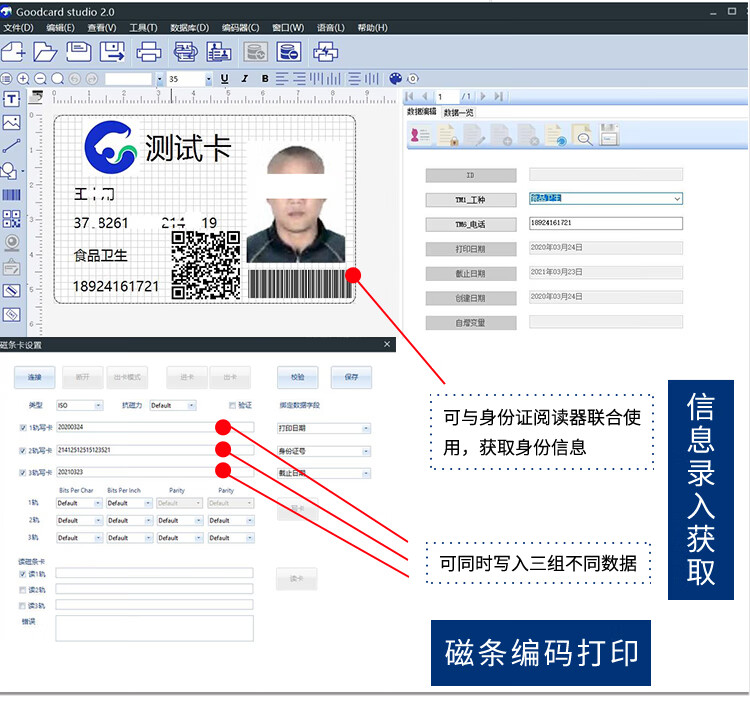Click the document lock icon in data toolbar
The image size is (750, 711).
click(448, 135)
